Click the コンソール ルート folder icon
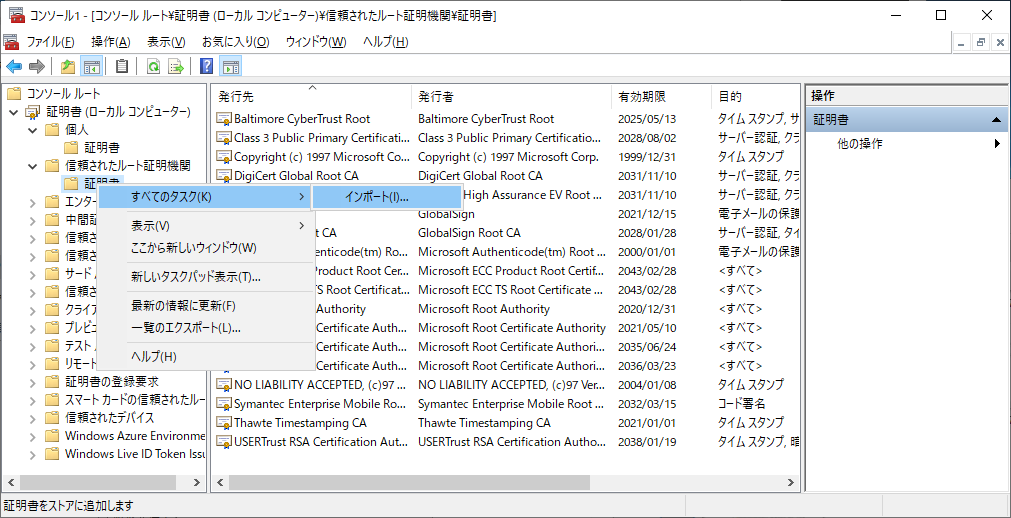The image size is (1011, 518). pos(14,94)
